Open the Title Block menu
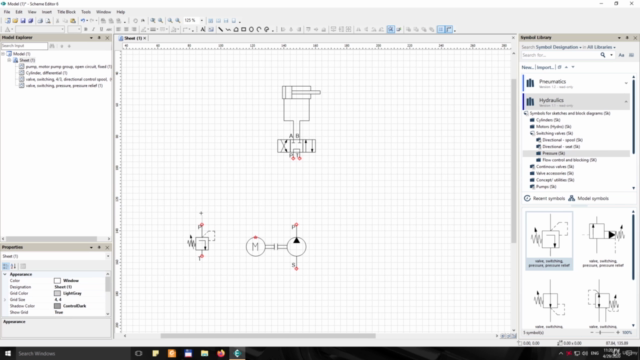This screenshot has height=360, width=640. pyautogui.click(x=66, y=12)
